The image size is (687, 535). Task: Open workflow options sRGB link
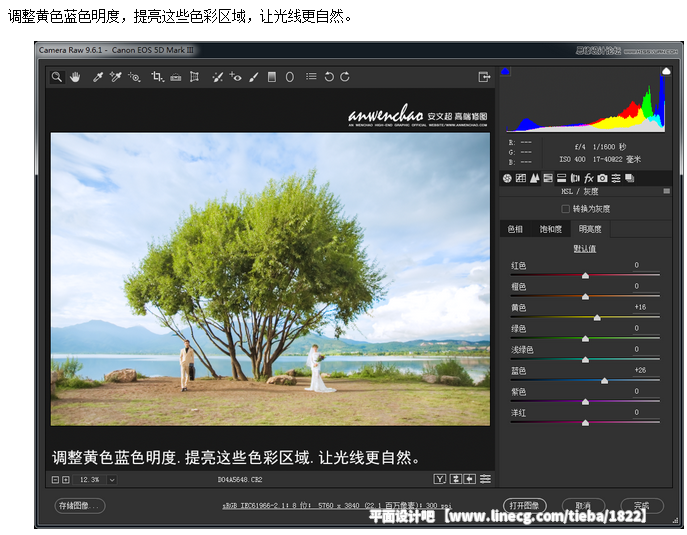(x=336, y=506)
